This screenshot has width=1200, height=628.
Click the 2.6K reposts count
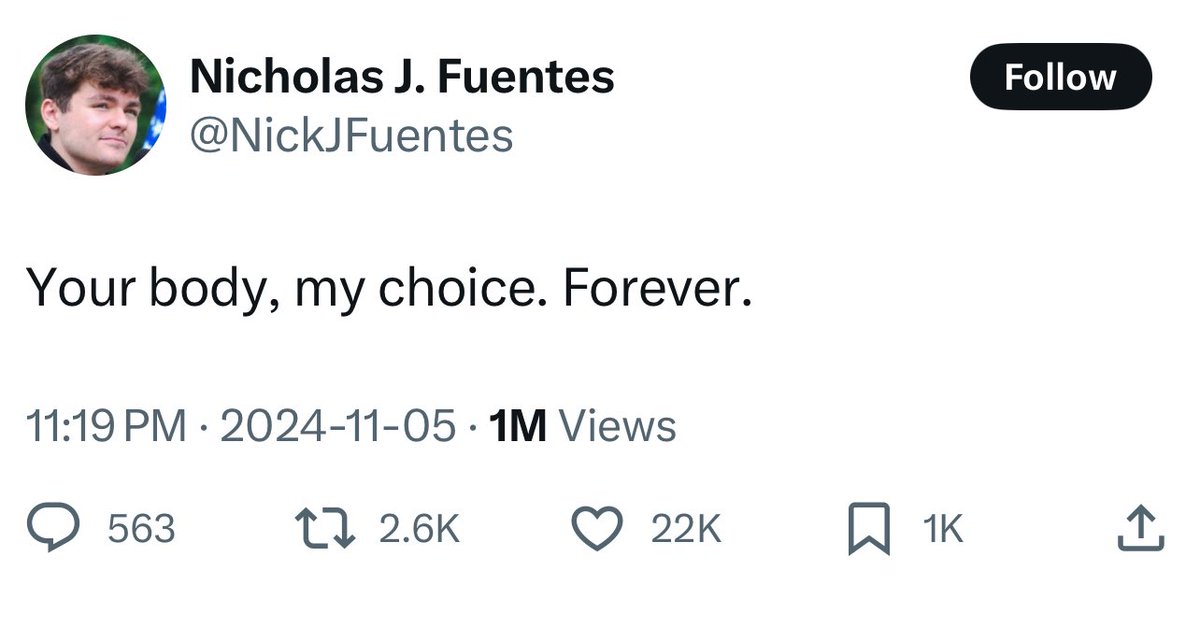(419, 530)
